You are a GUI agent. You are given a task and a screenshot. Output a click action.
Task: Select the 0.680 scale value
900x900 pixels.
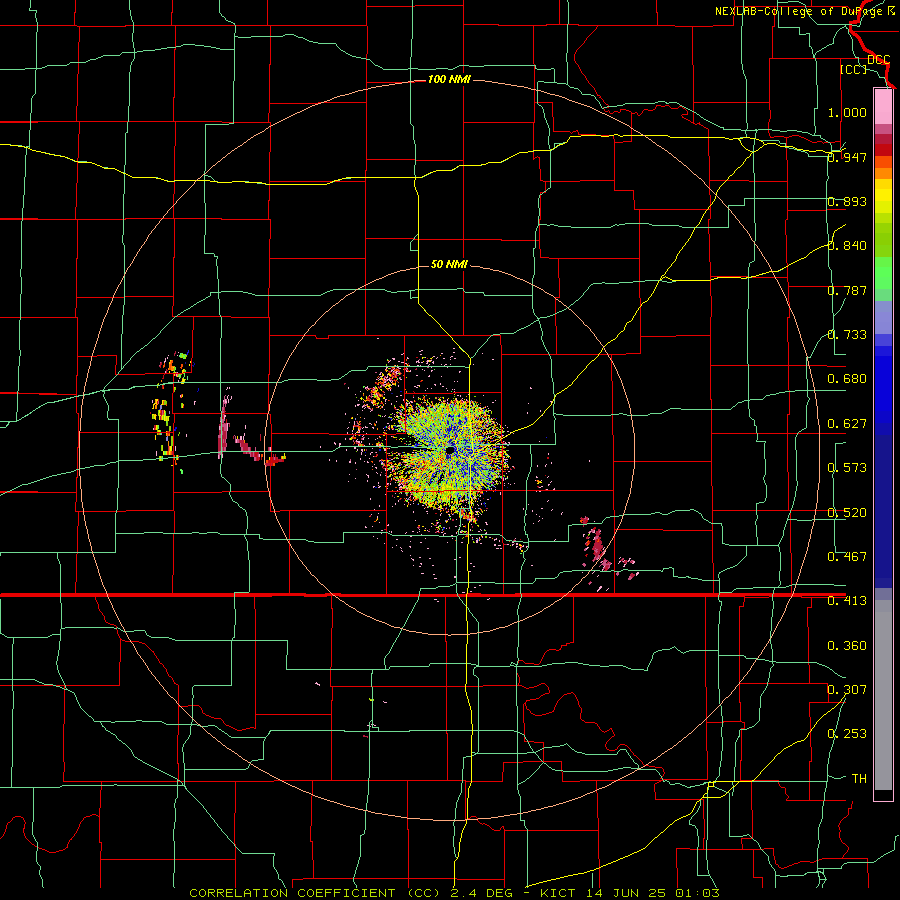[x=847, y=379]
